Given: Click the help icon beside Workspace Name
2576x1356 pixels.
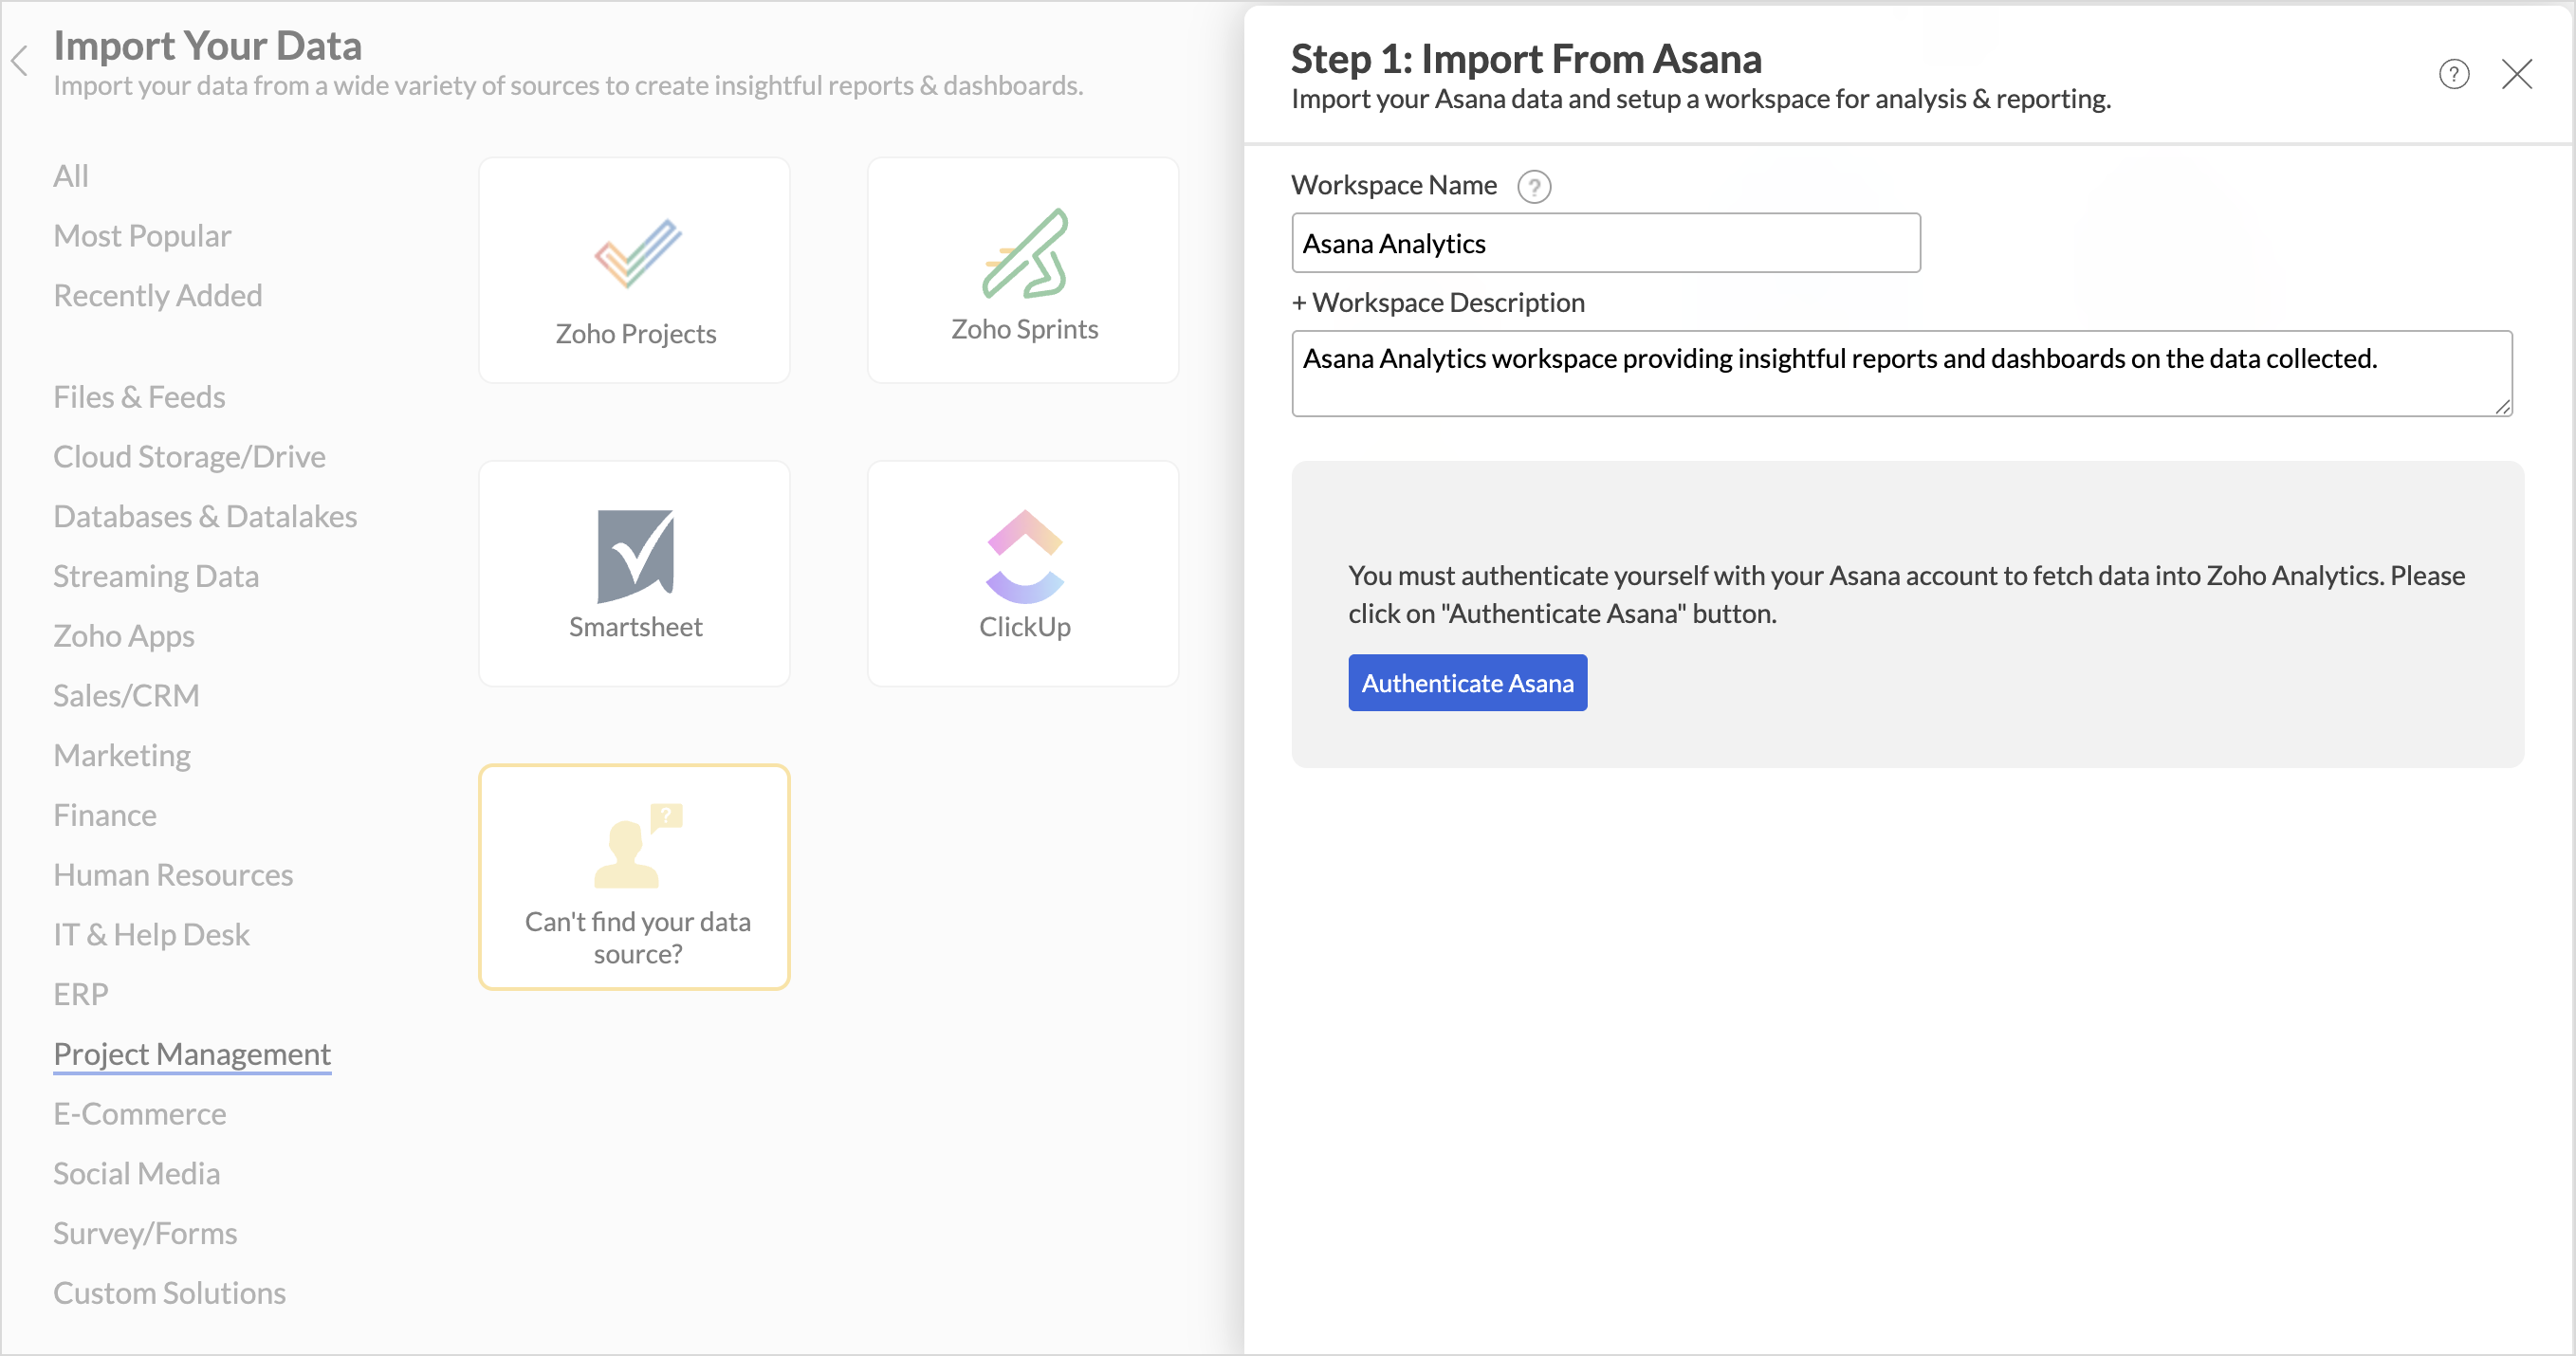Looking at the screenshot, I should [1533, 187].
